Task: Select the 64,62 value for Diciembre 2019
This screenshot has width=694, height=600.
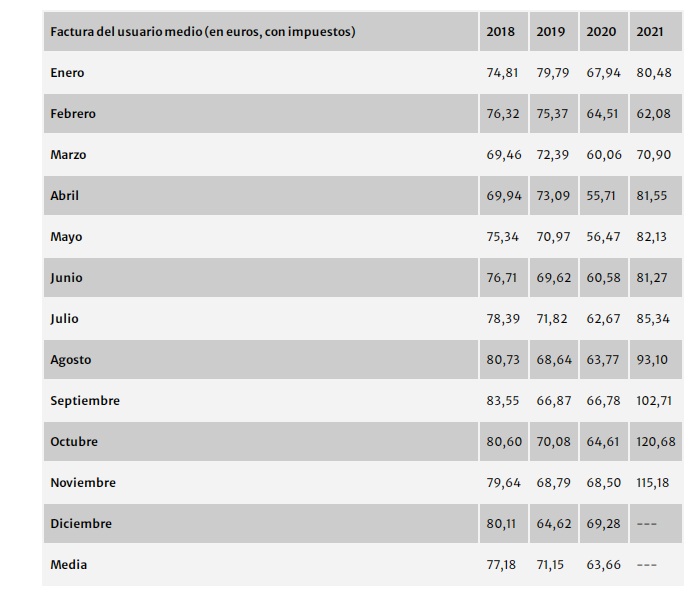Action: (x=553, y=524)
